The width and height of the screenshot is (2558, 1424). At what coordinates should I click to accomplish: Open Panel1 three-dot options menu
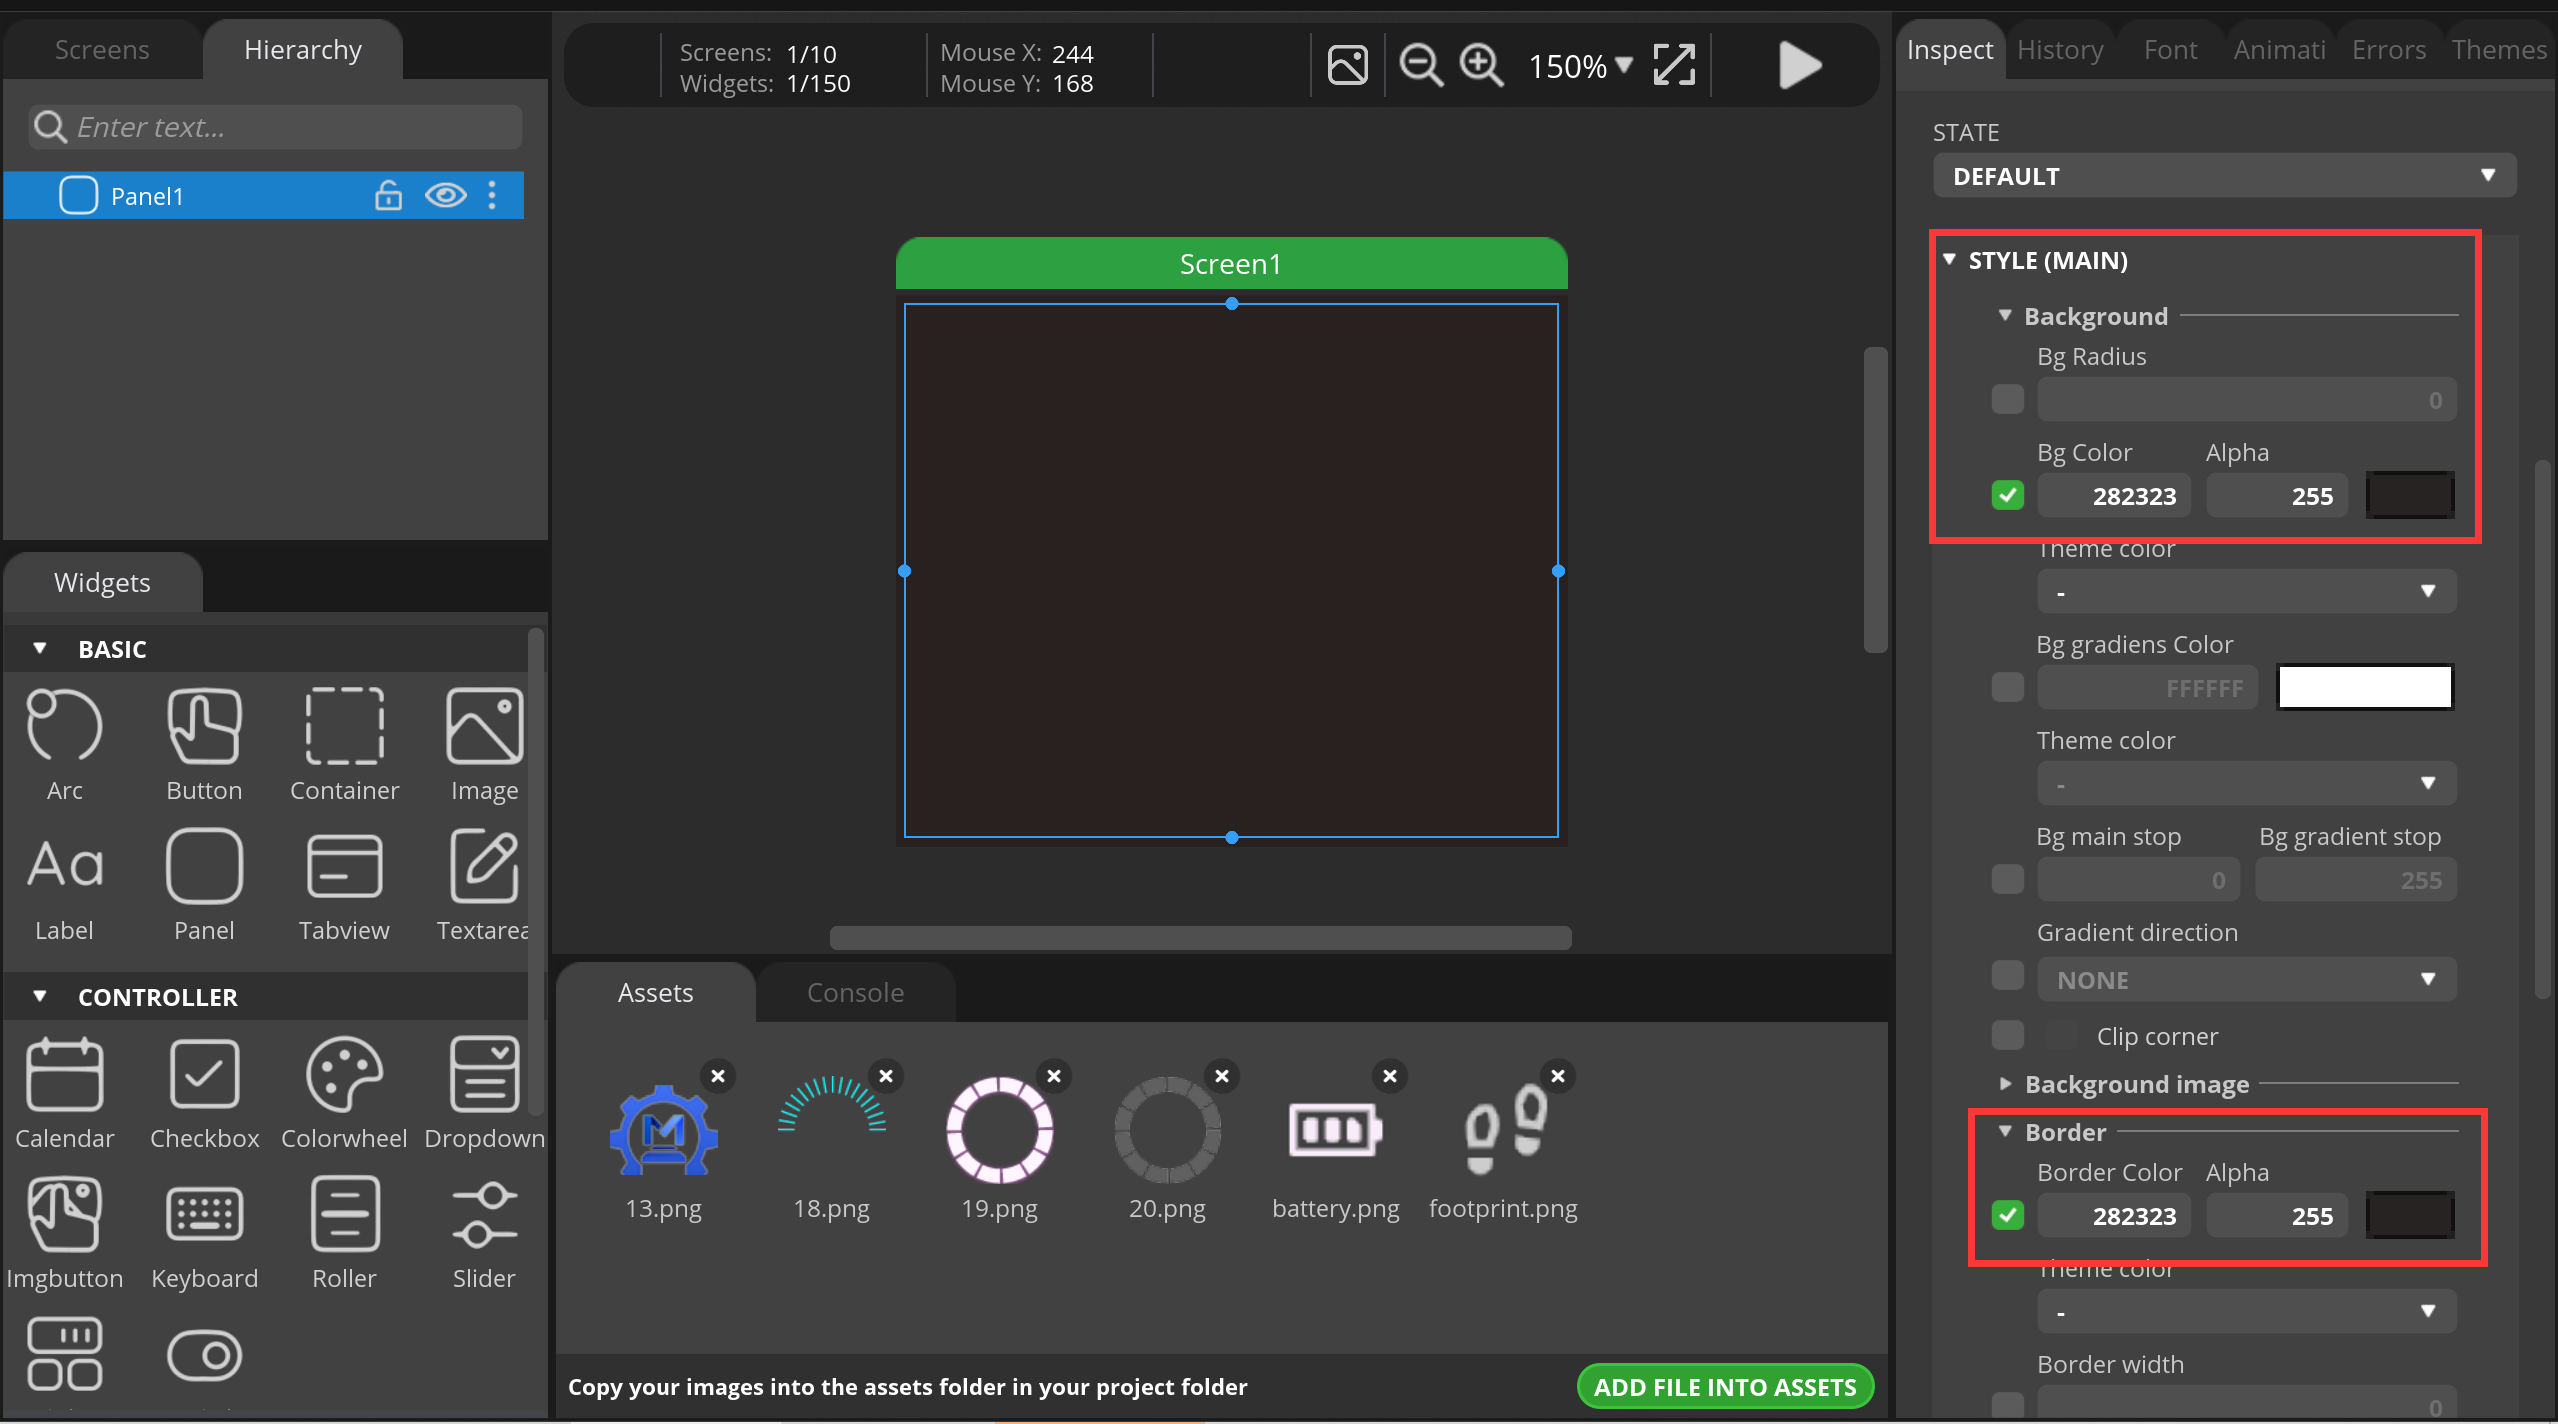[492, 195]
